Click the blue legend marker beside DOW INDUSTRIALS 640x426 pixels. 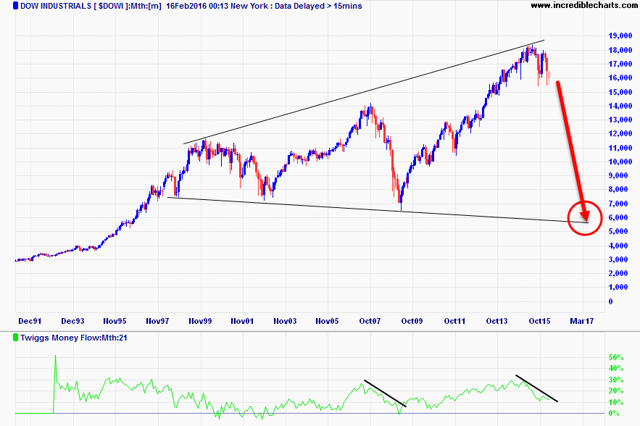coord(16,6)
